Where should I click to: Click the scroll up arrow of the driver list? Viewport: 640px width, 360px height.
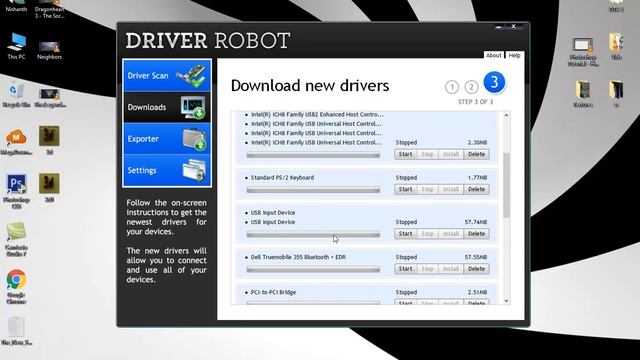coord(506,116)
